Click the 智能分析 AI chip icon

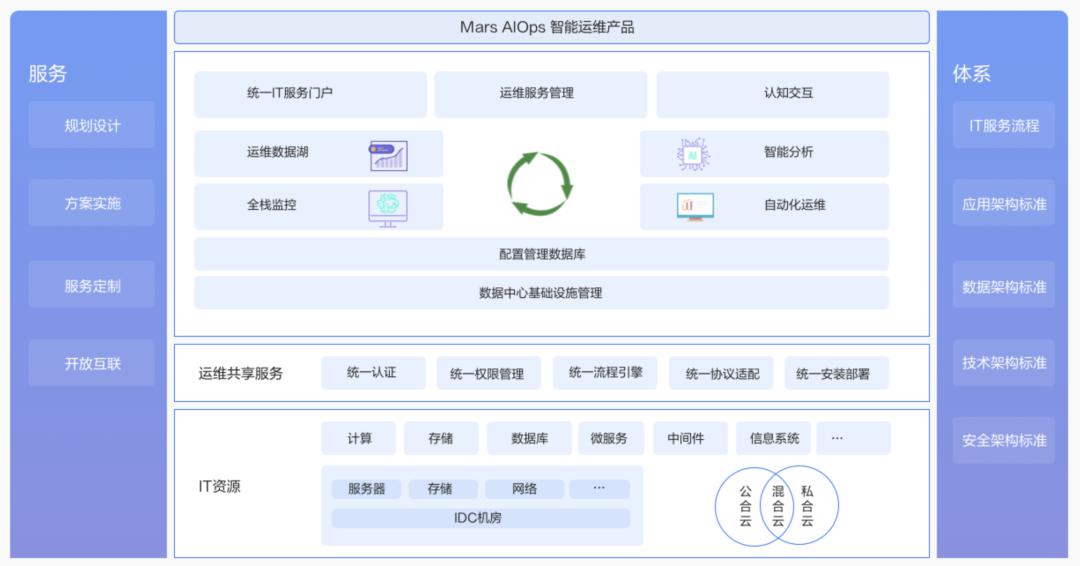click(x=693, y=155)
